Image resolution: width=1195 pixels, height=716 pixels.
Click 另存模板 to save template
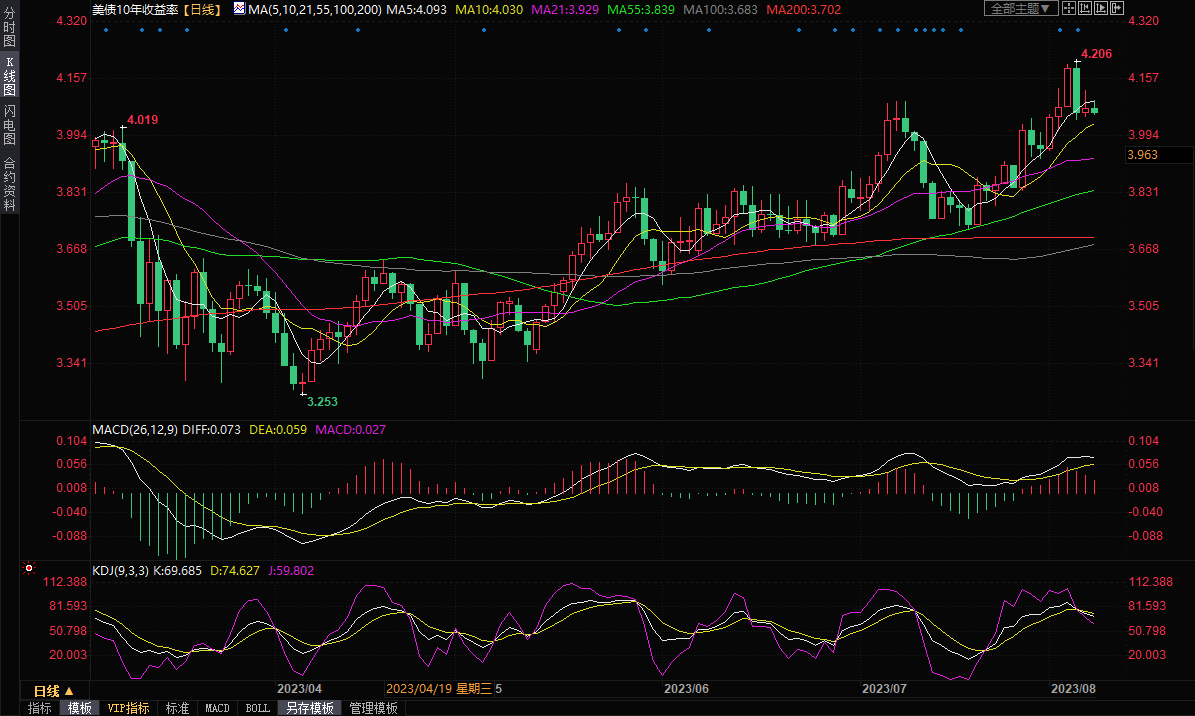[x=309, y=708]
